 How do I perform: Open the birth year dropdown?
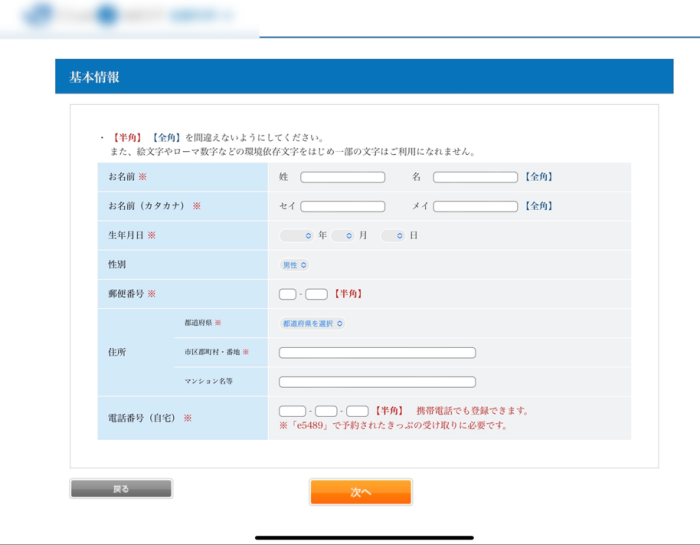[296, 236]
